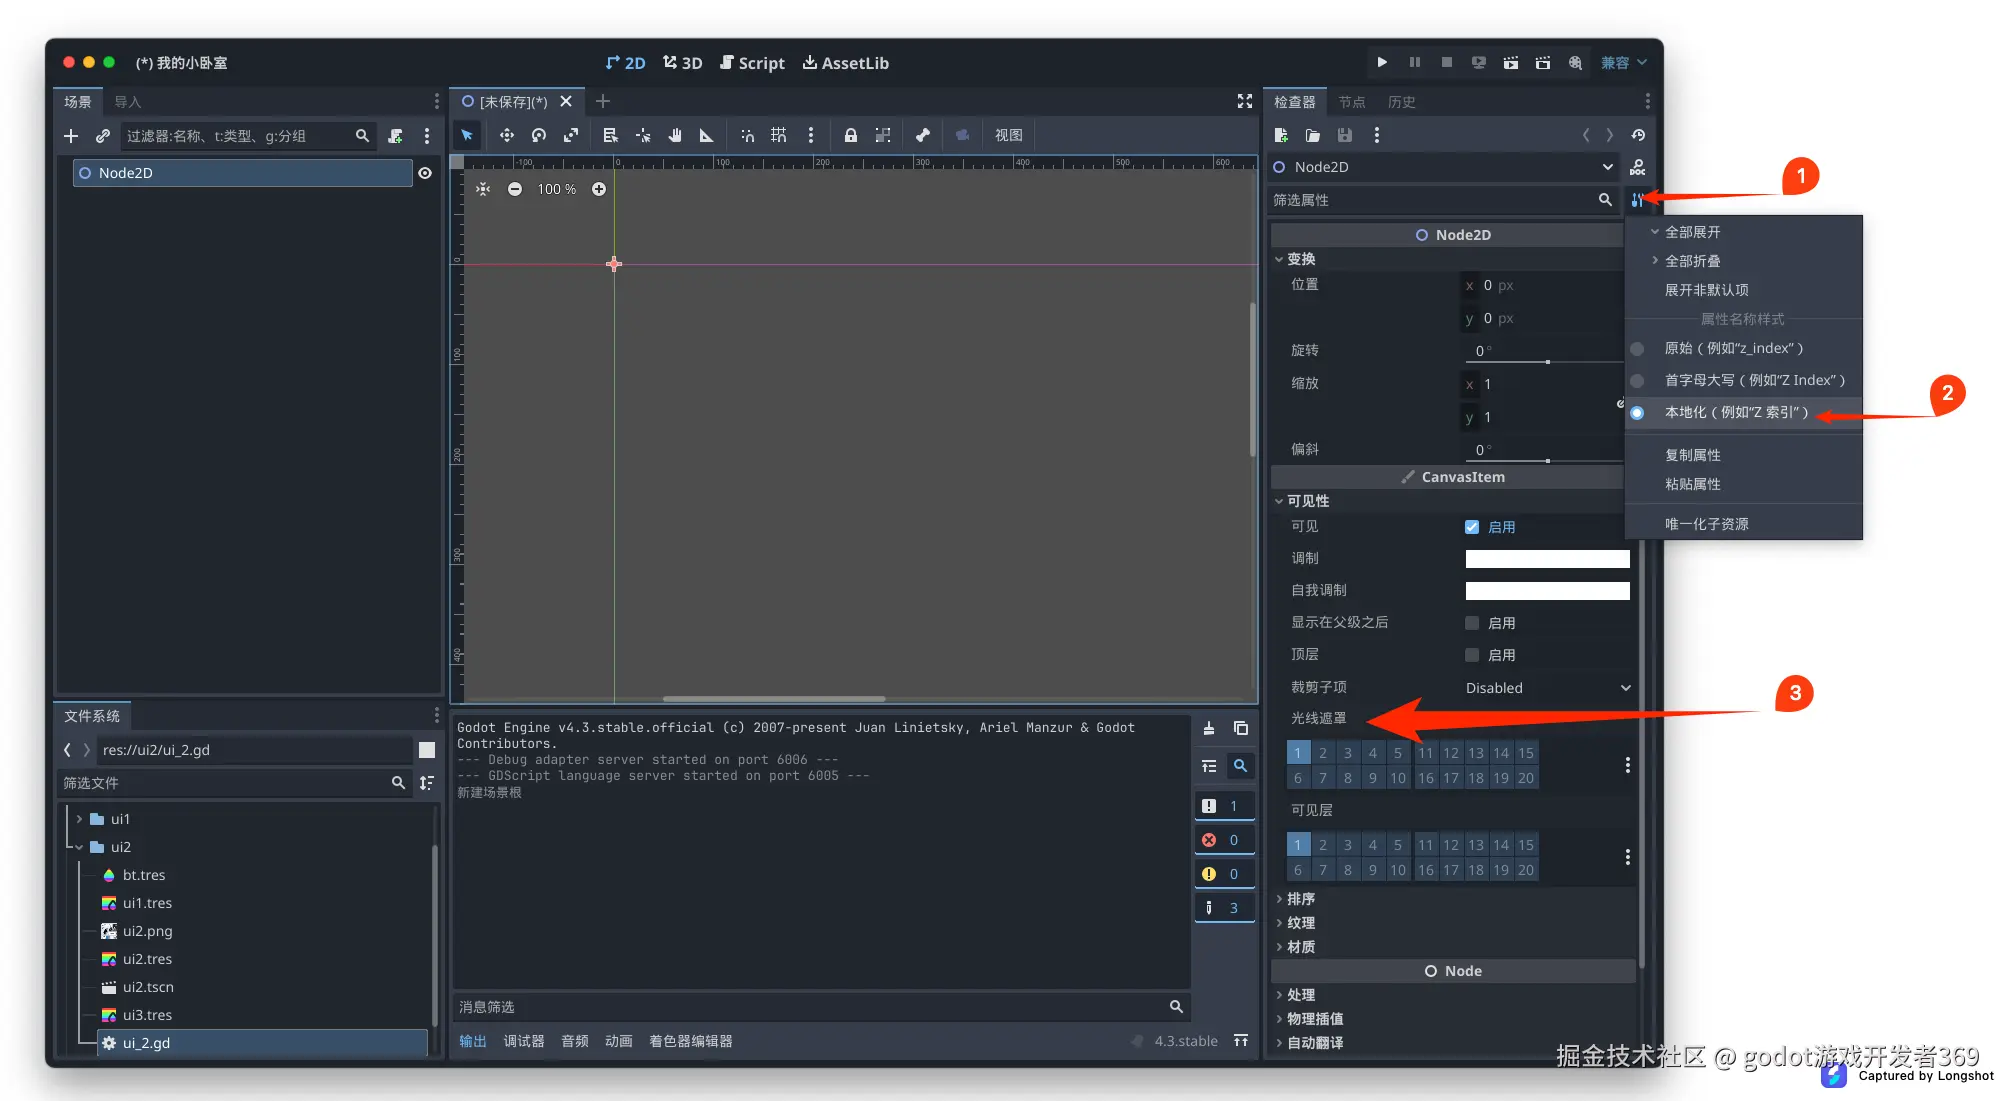2008x1101 pixels.
Task: Toggle Node2D visibility eye icon
Action: pyautogui.click(x=425, y=173)
